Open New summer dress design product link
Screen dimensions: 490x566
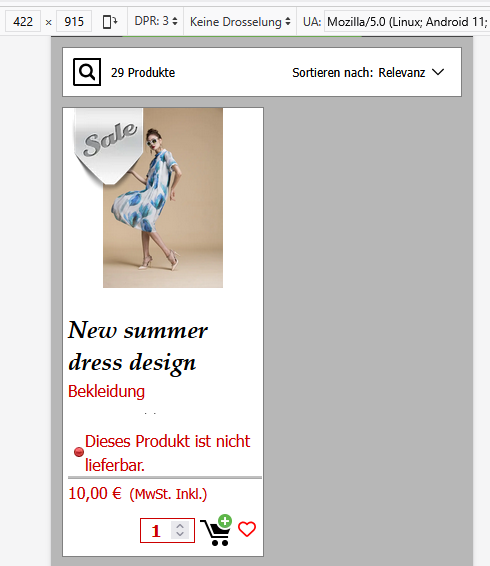(137, 346)
